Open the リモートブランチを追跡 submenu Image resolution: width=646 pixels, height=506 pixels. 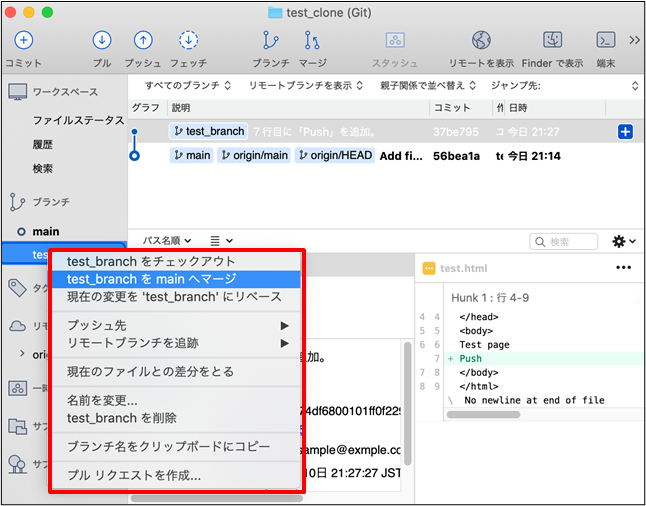tap(176, 343)
